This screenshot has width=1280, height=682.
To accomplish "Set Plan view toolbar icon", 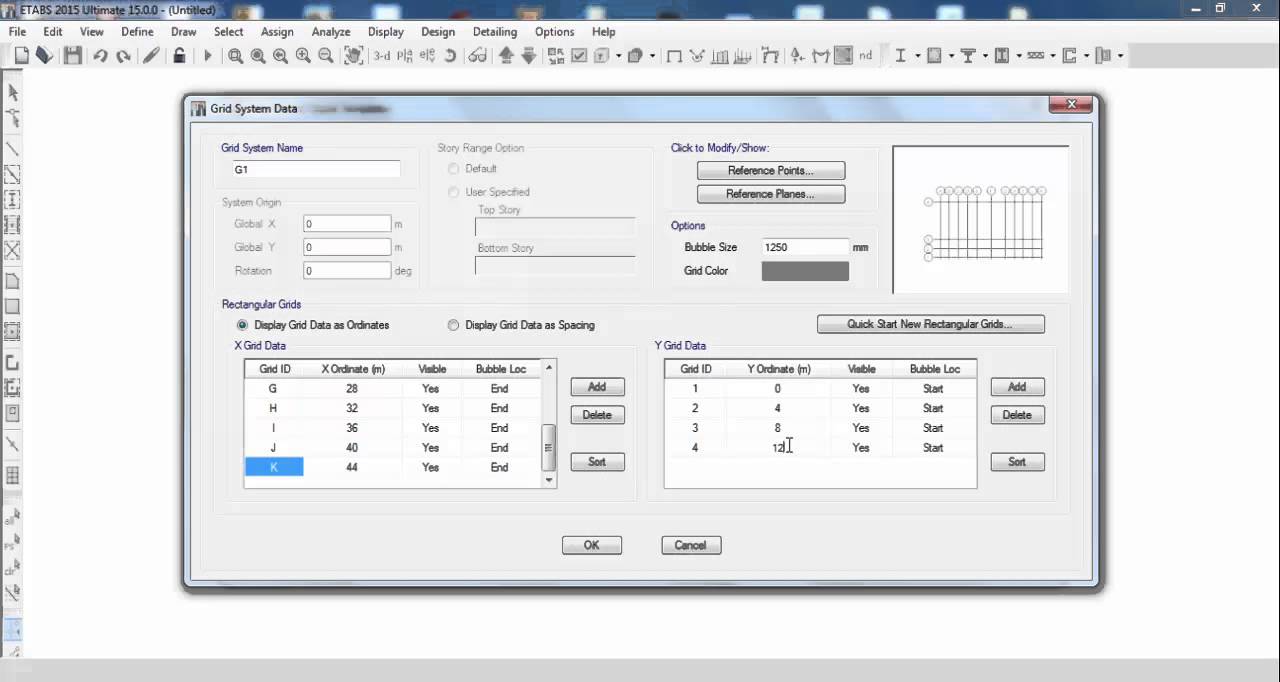I will (405, 56).
